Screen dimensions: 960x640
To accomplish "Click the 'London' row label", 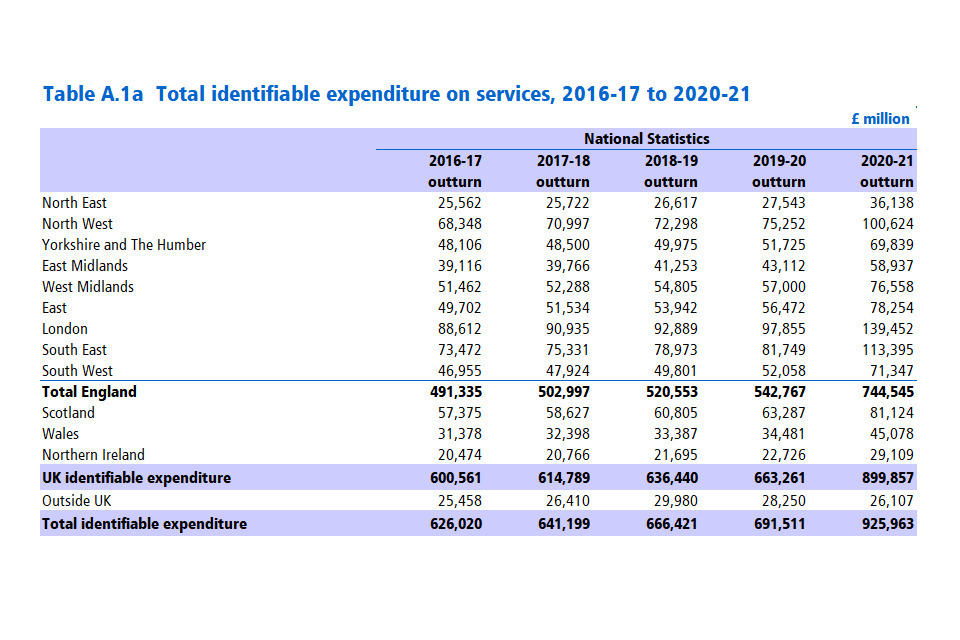I will [x=65, y=329].
